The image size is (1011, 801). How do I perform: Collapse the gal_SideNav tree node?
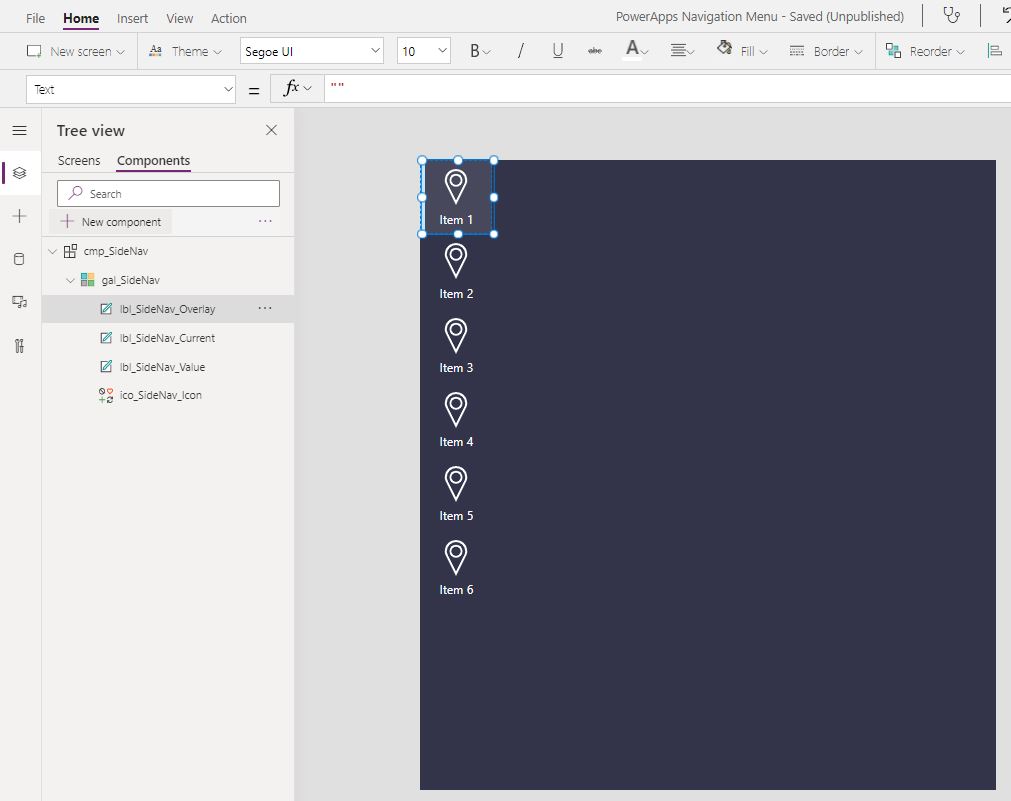tap(70, 281)
